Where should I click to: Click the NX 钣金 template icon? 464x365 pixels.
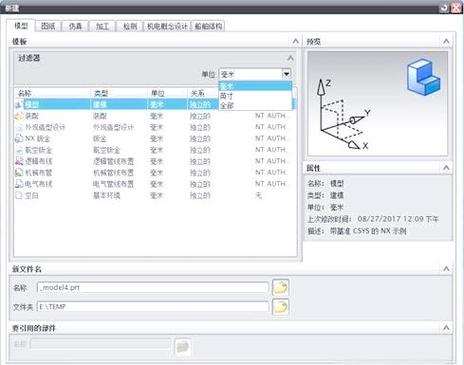(x=19, y=139)
